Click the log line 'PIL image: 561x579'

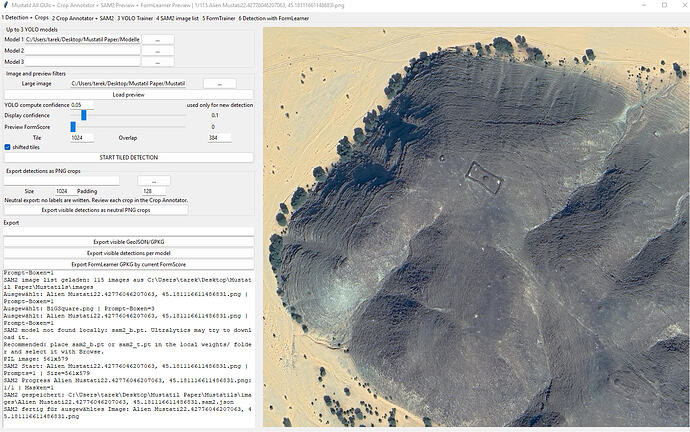[36, 359]
